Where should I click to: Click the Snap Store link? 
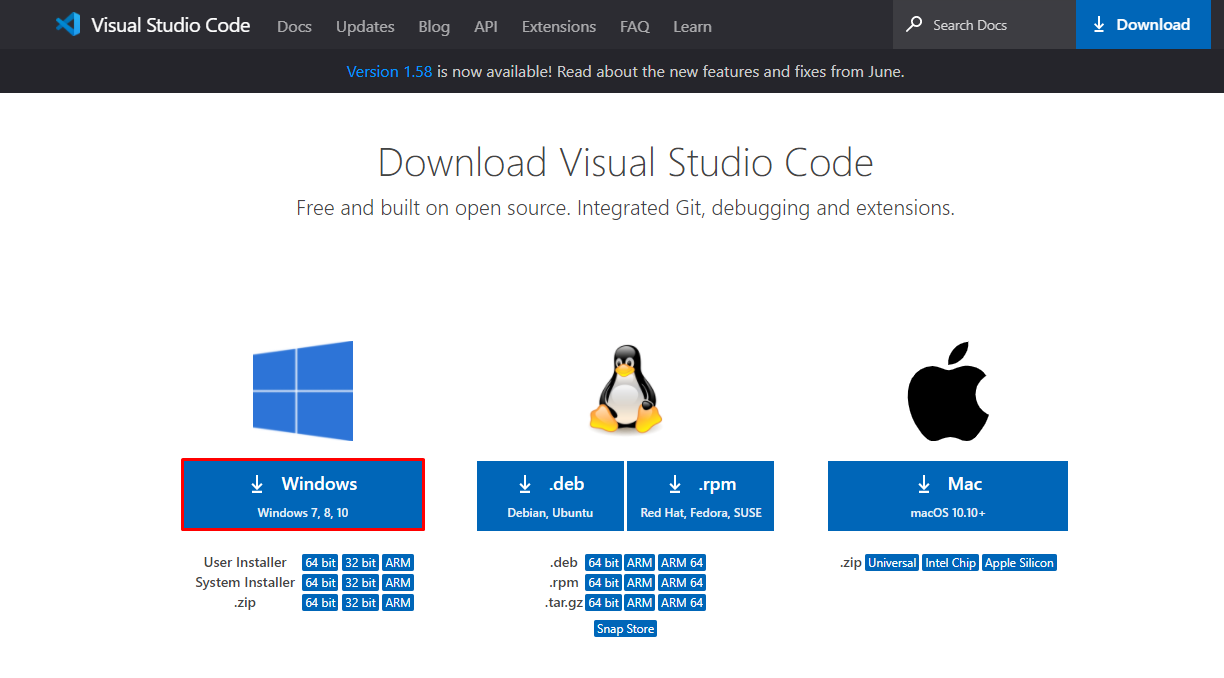pyautogui.click(x=625, y=629)
